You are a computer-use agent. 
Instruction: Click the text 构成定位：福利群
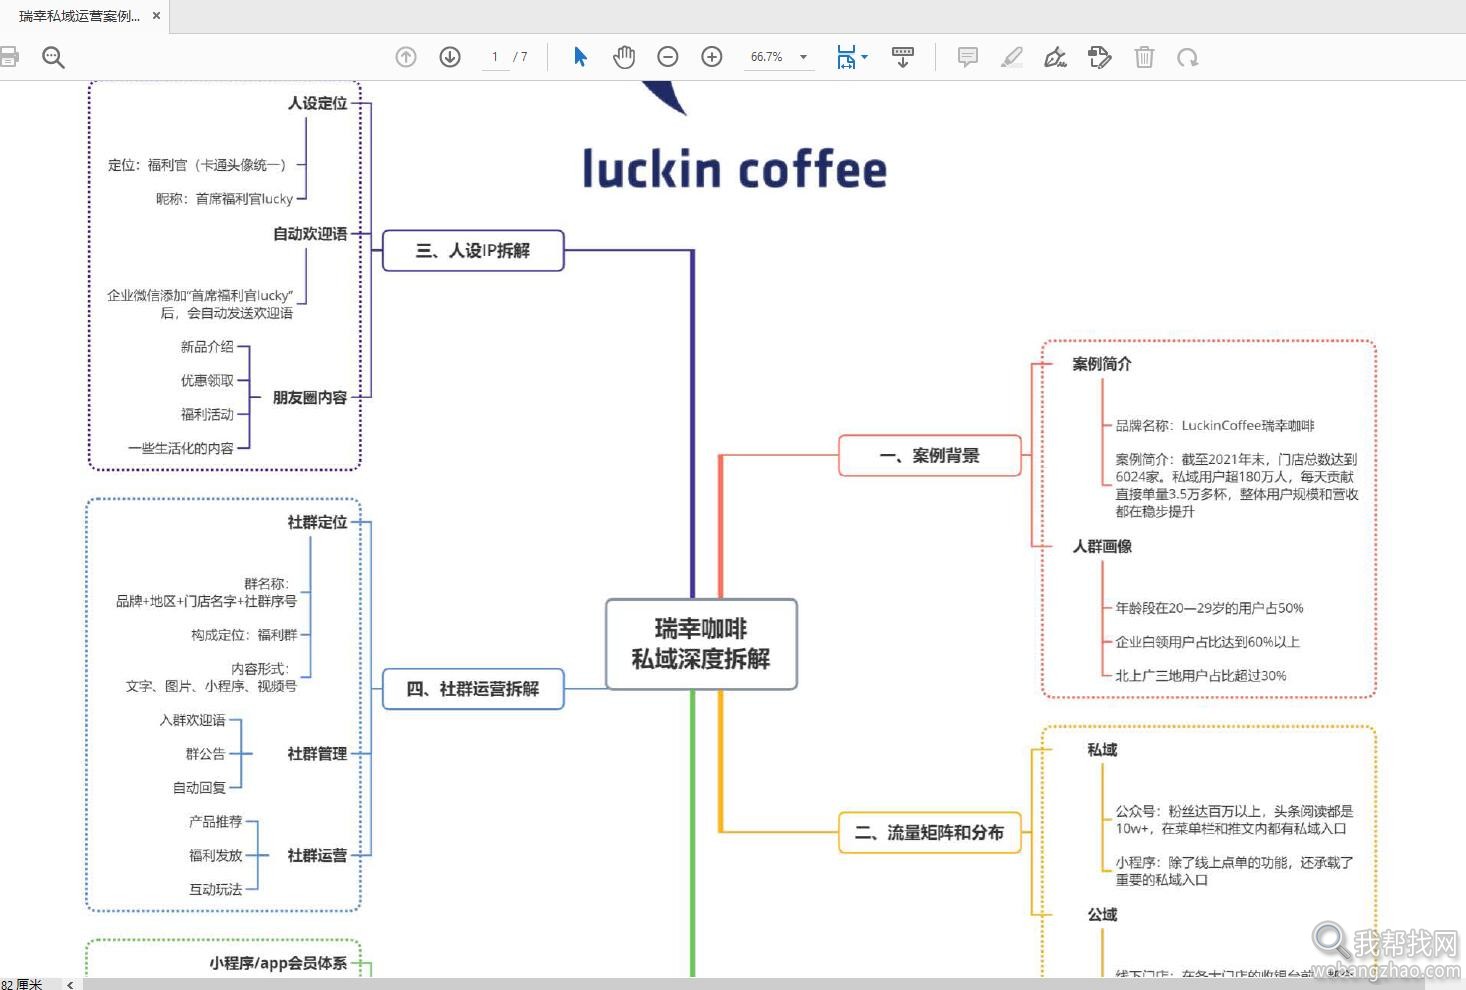(x=244, y=635)
